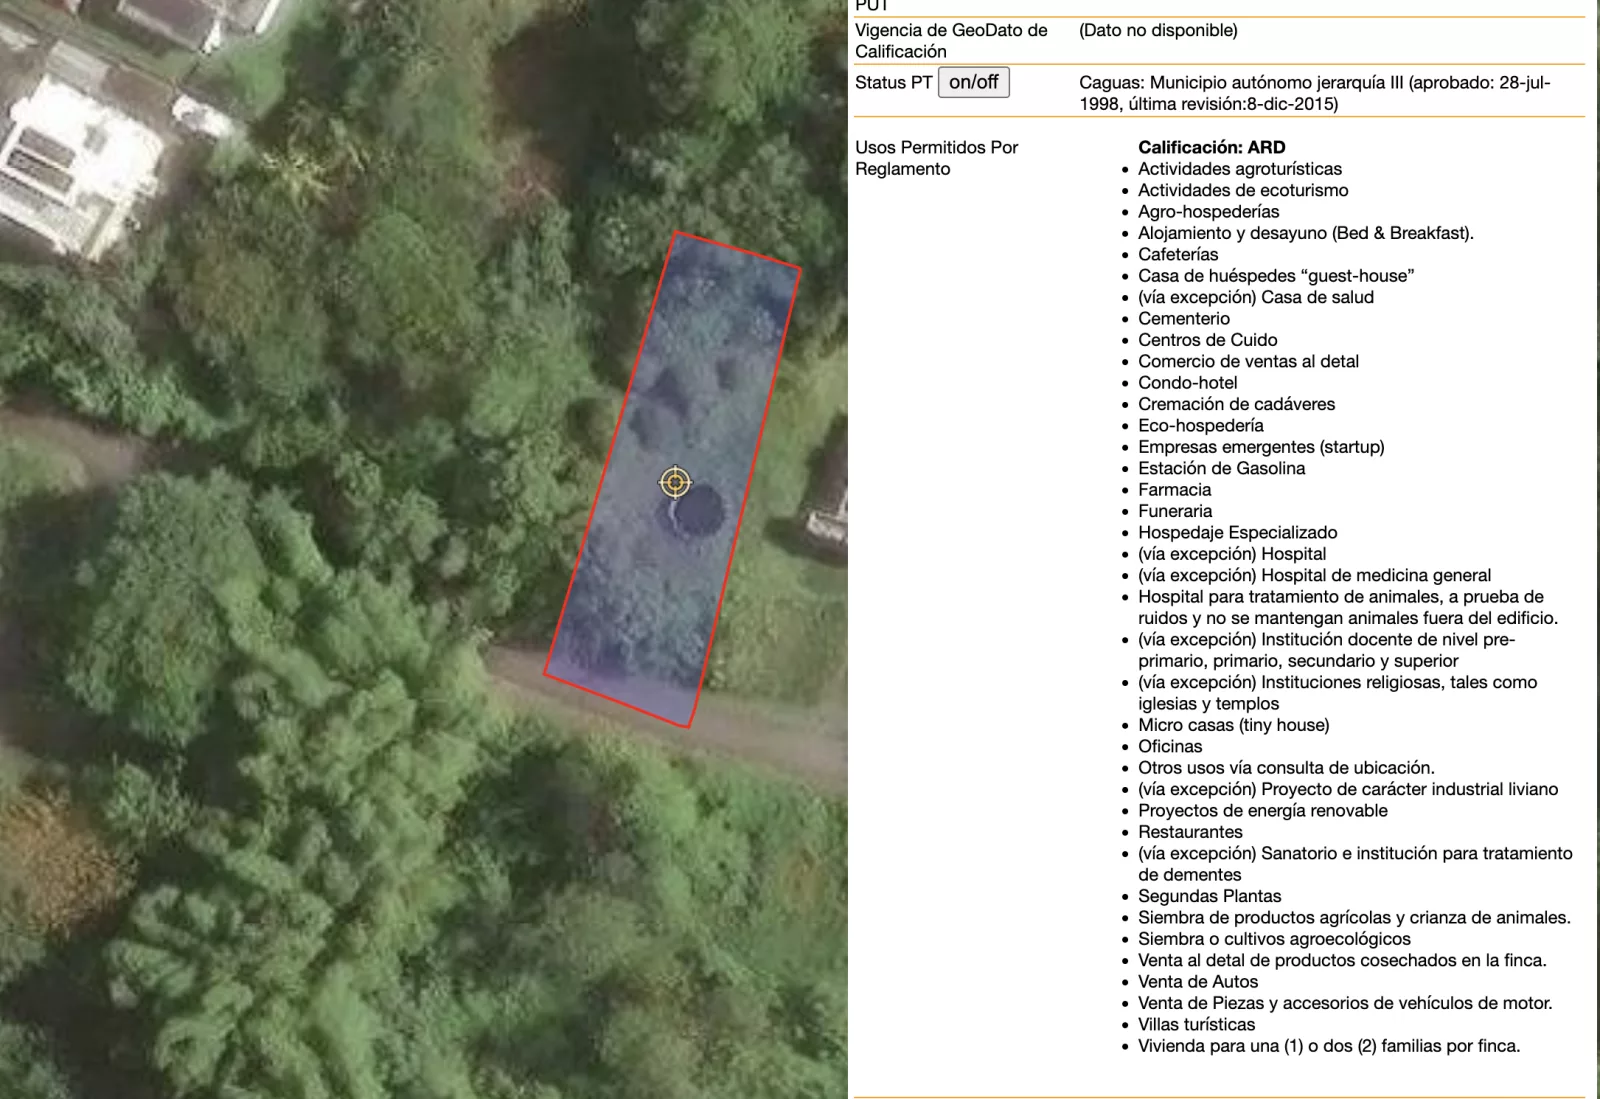Click the Oficinas list entry
The width and height of the screenshot is (1600, 1099).
click(1170, 746)
